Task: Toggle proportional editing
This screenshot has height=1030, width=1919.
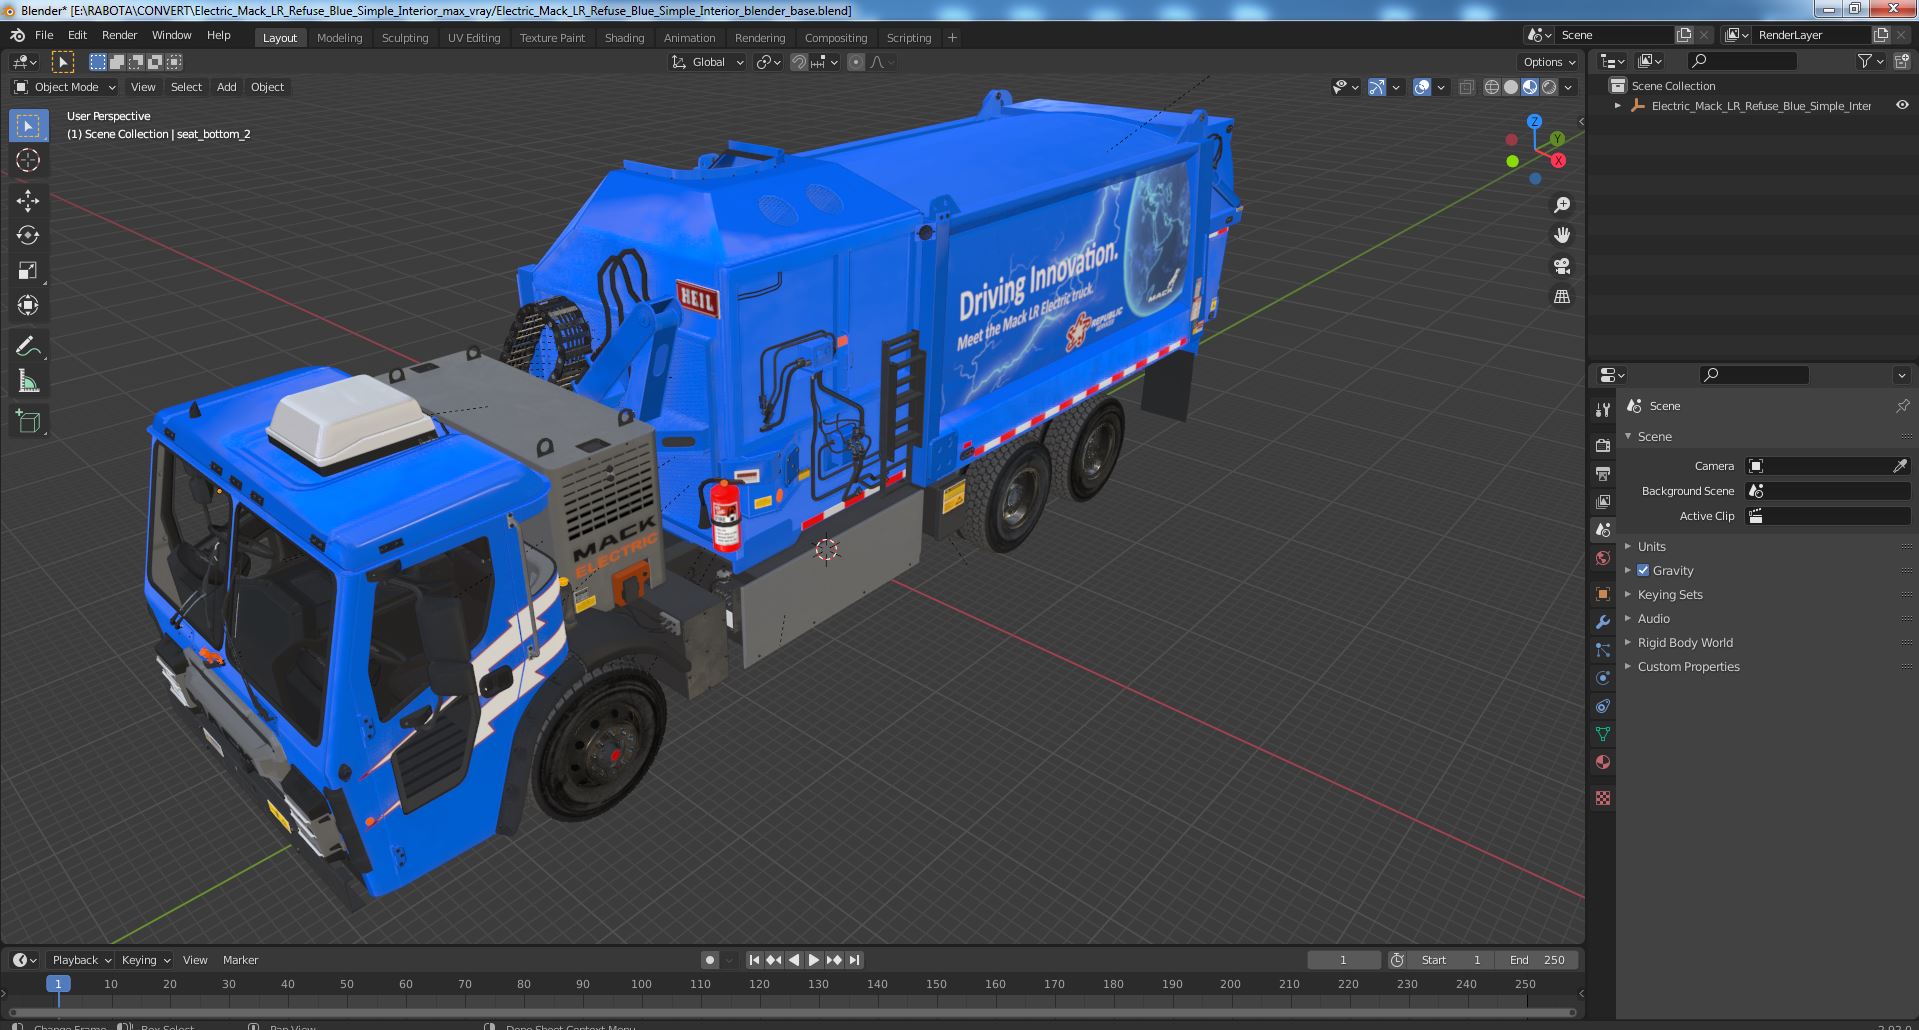Action: click(856, 62)
